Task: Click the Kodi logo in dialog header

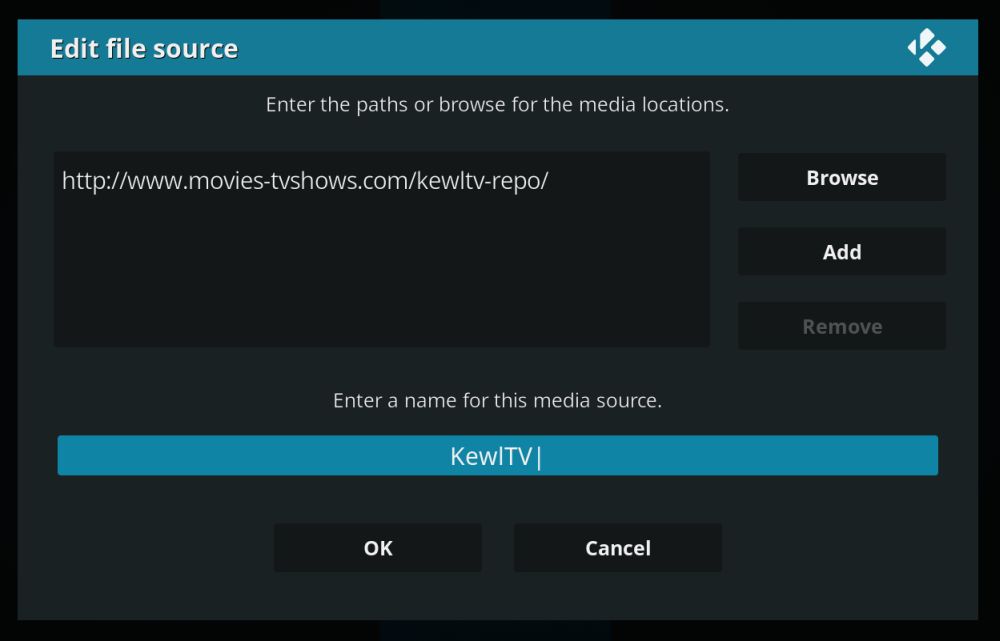Action: click(926, 47)
